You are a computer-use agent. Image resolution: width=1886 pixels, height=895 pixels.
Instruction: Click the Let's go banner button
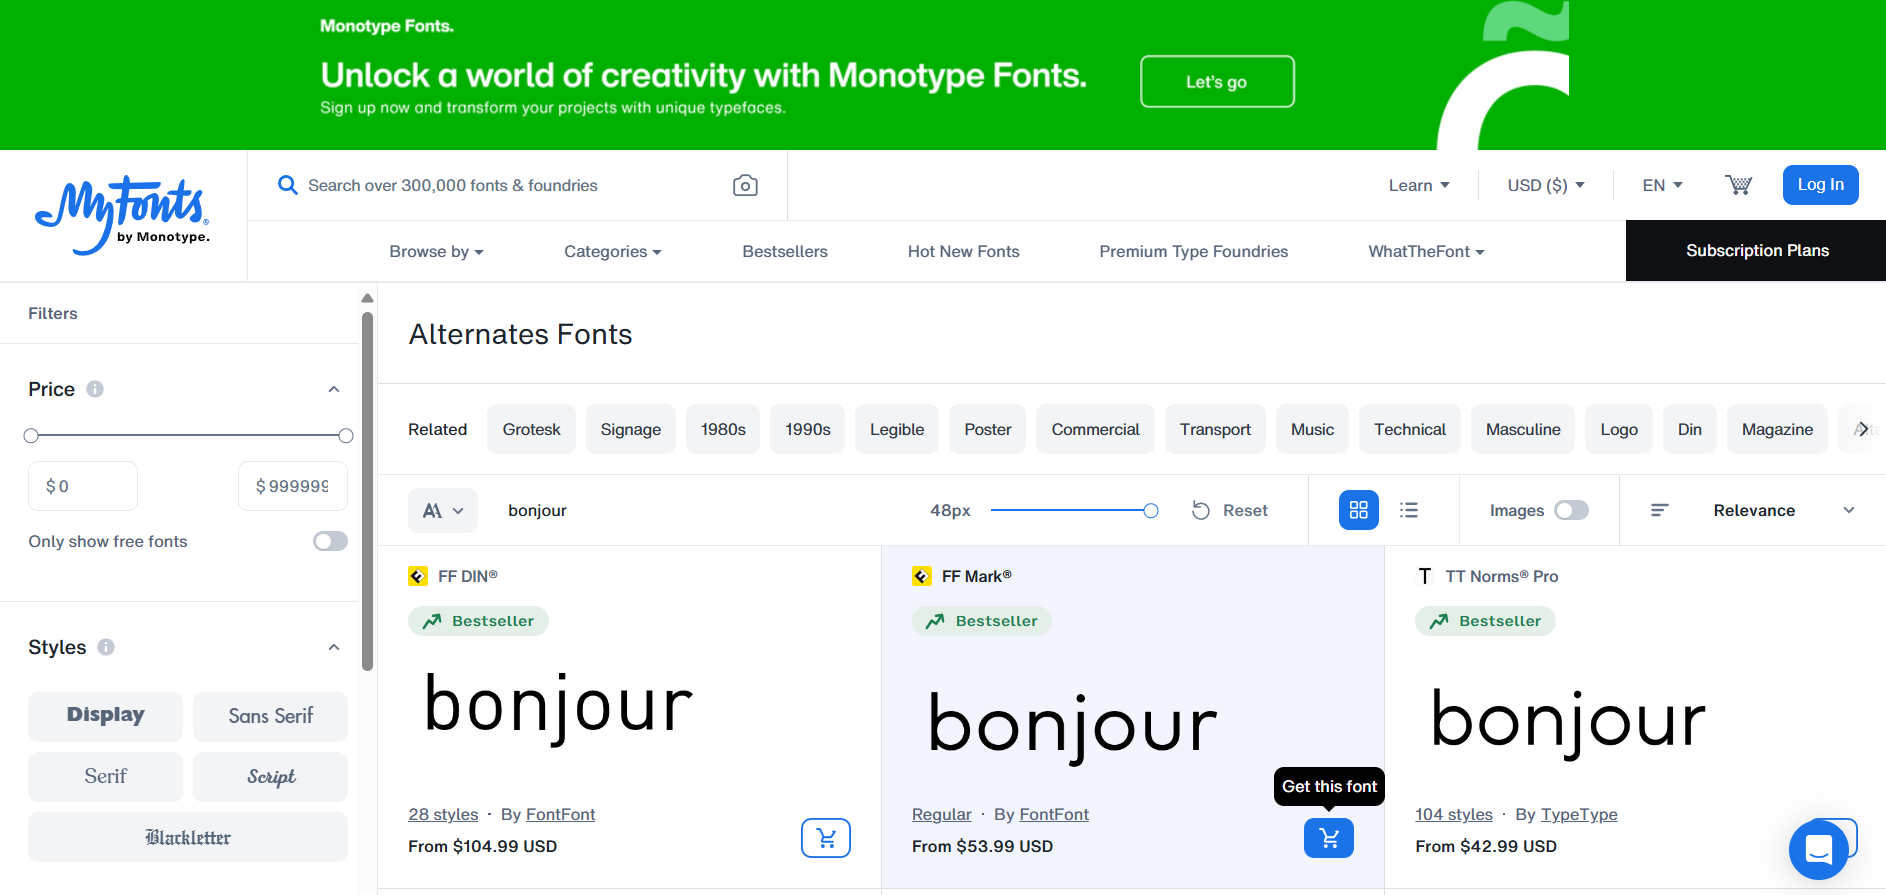1217,82
